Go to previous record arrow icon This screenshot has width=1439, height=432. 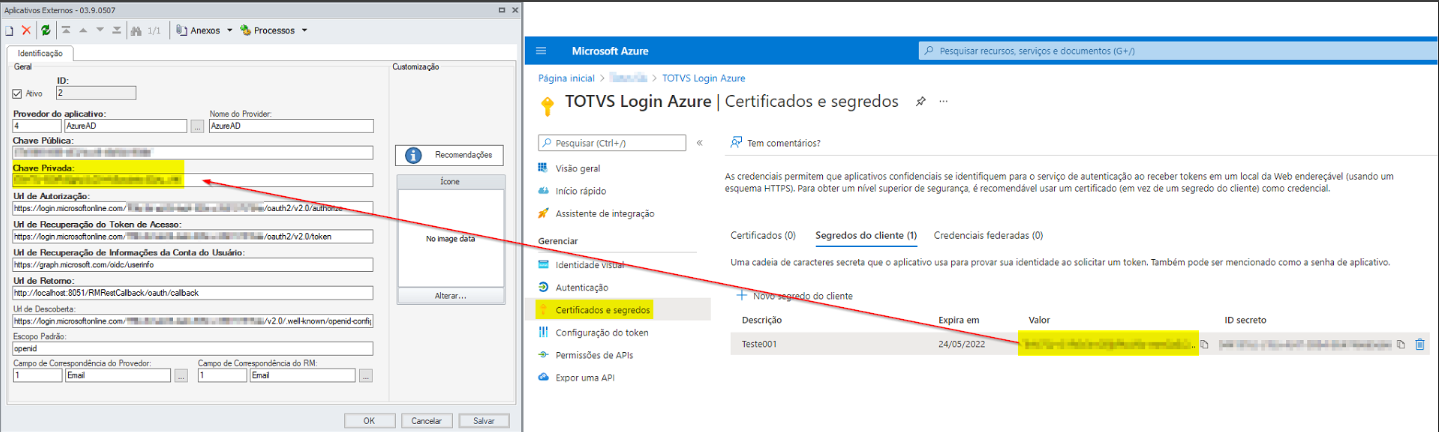tap(84, 30)
